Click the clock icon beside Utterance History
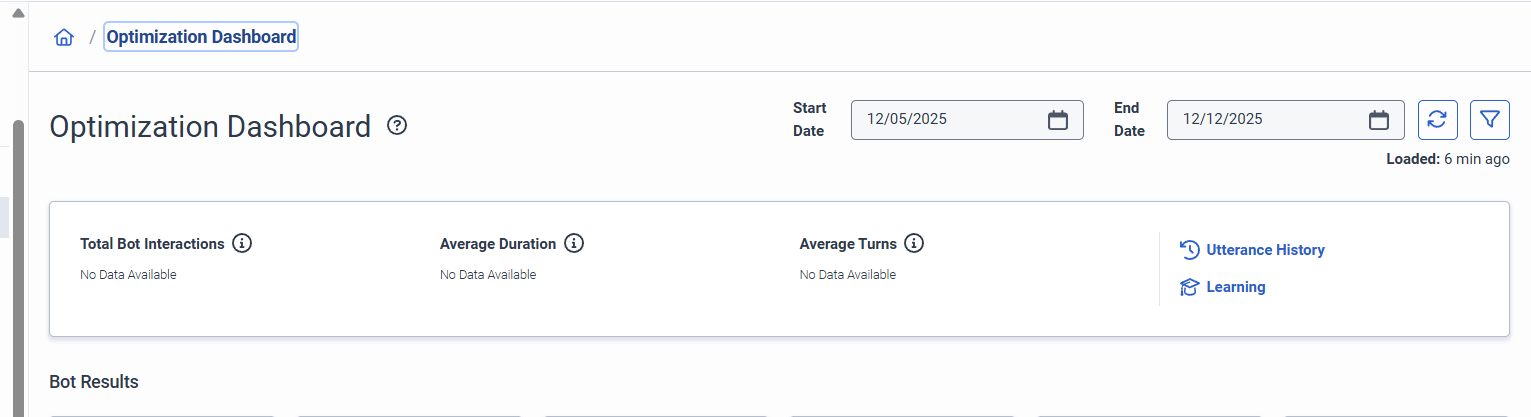This screenshot has height=417, width=1531. pos(1189,250)
